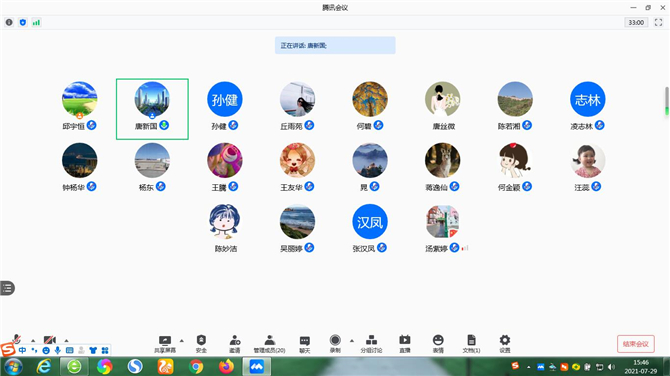Image resolution: width=670 pixels, height=376 pixels.
Task: Open the invite (邀请) participants icon
Action: tap(235, 344)
